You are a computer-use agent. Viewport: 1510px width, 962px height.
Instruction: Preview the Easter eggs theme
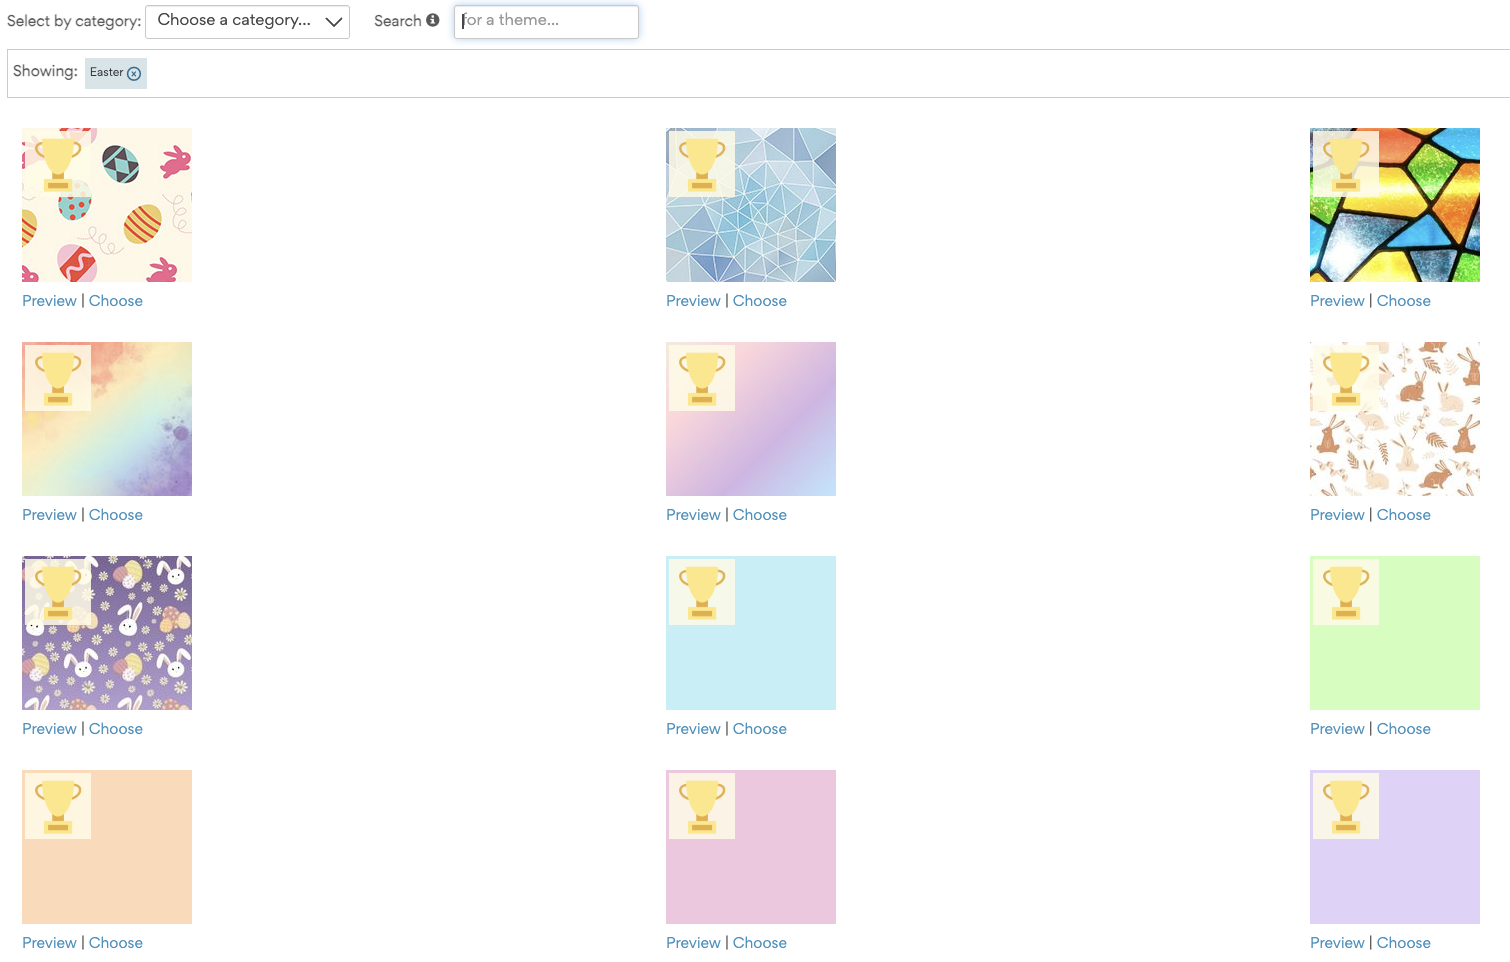click(x=49, y=300)
